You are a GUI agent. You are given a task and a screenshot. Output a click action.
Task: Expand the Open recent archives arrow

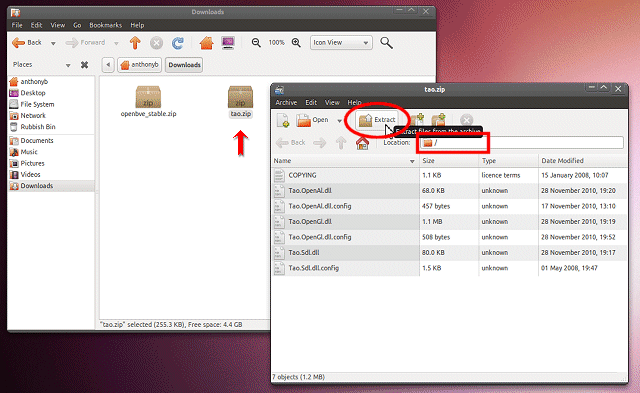click(x=339, y=120)
